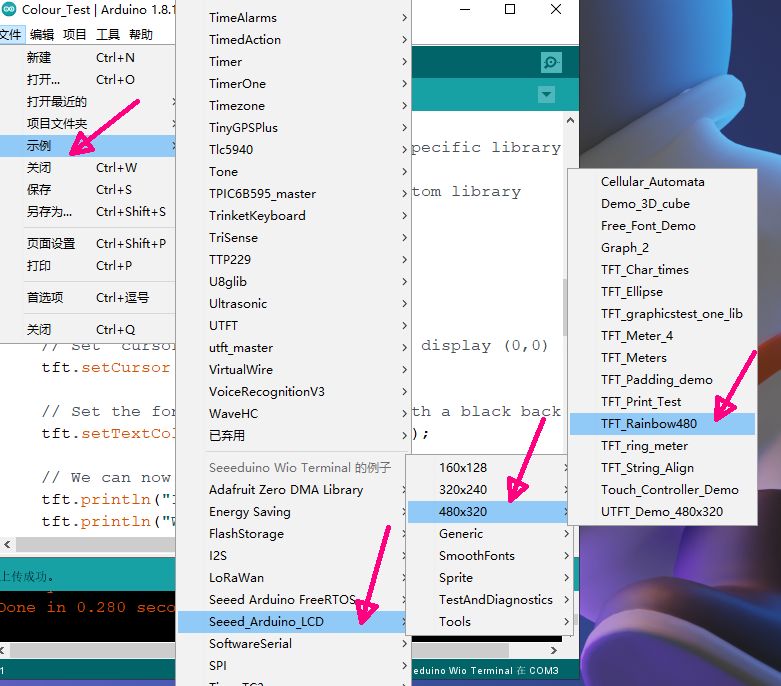Open Sprite examples submenu
781x686 pixels.
coord(489,577)
